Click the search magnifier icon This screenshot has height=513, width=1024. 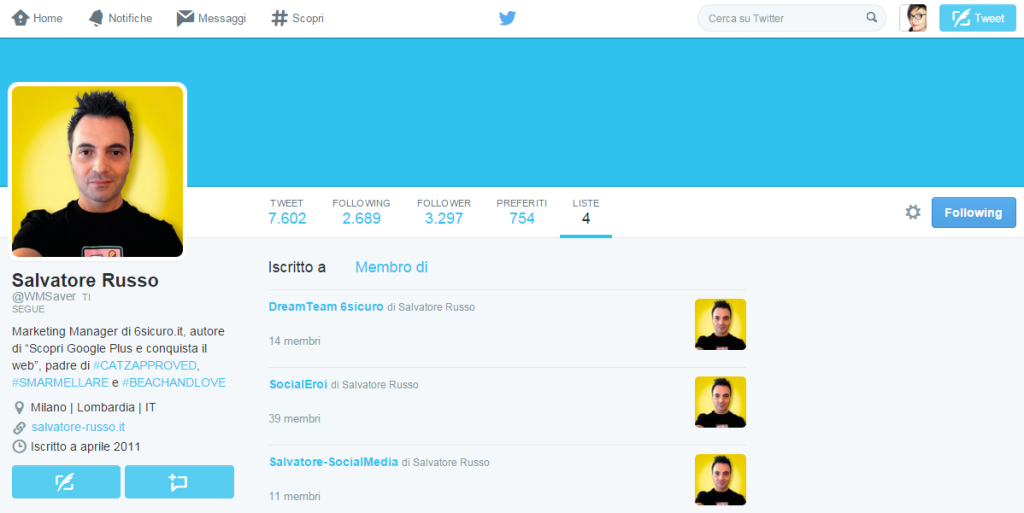click(x=871, y=18)
